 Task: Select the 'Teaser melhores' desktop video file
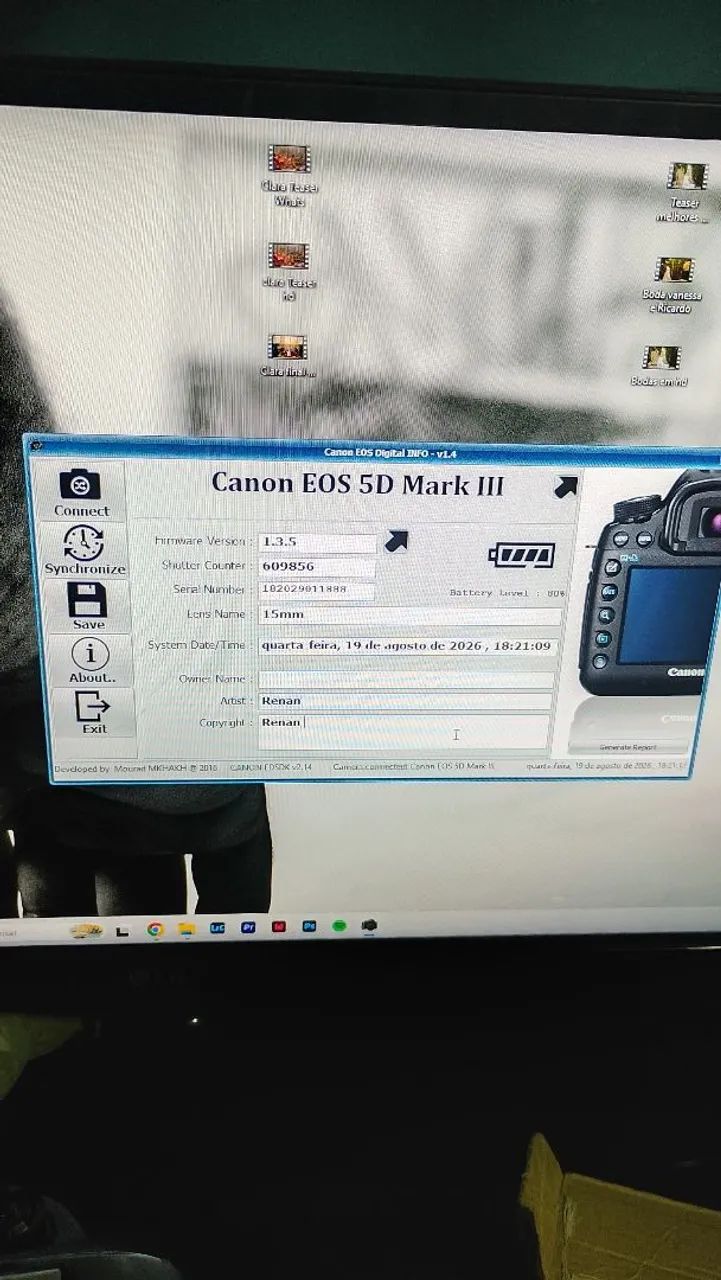685,192
